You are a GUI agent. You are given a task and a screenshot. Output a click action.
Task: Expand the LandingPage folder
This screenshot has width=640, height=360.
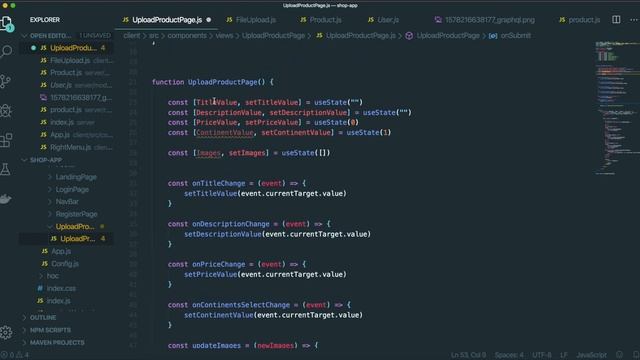[76, 177]
